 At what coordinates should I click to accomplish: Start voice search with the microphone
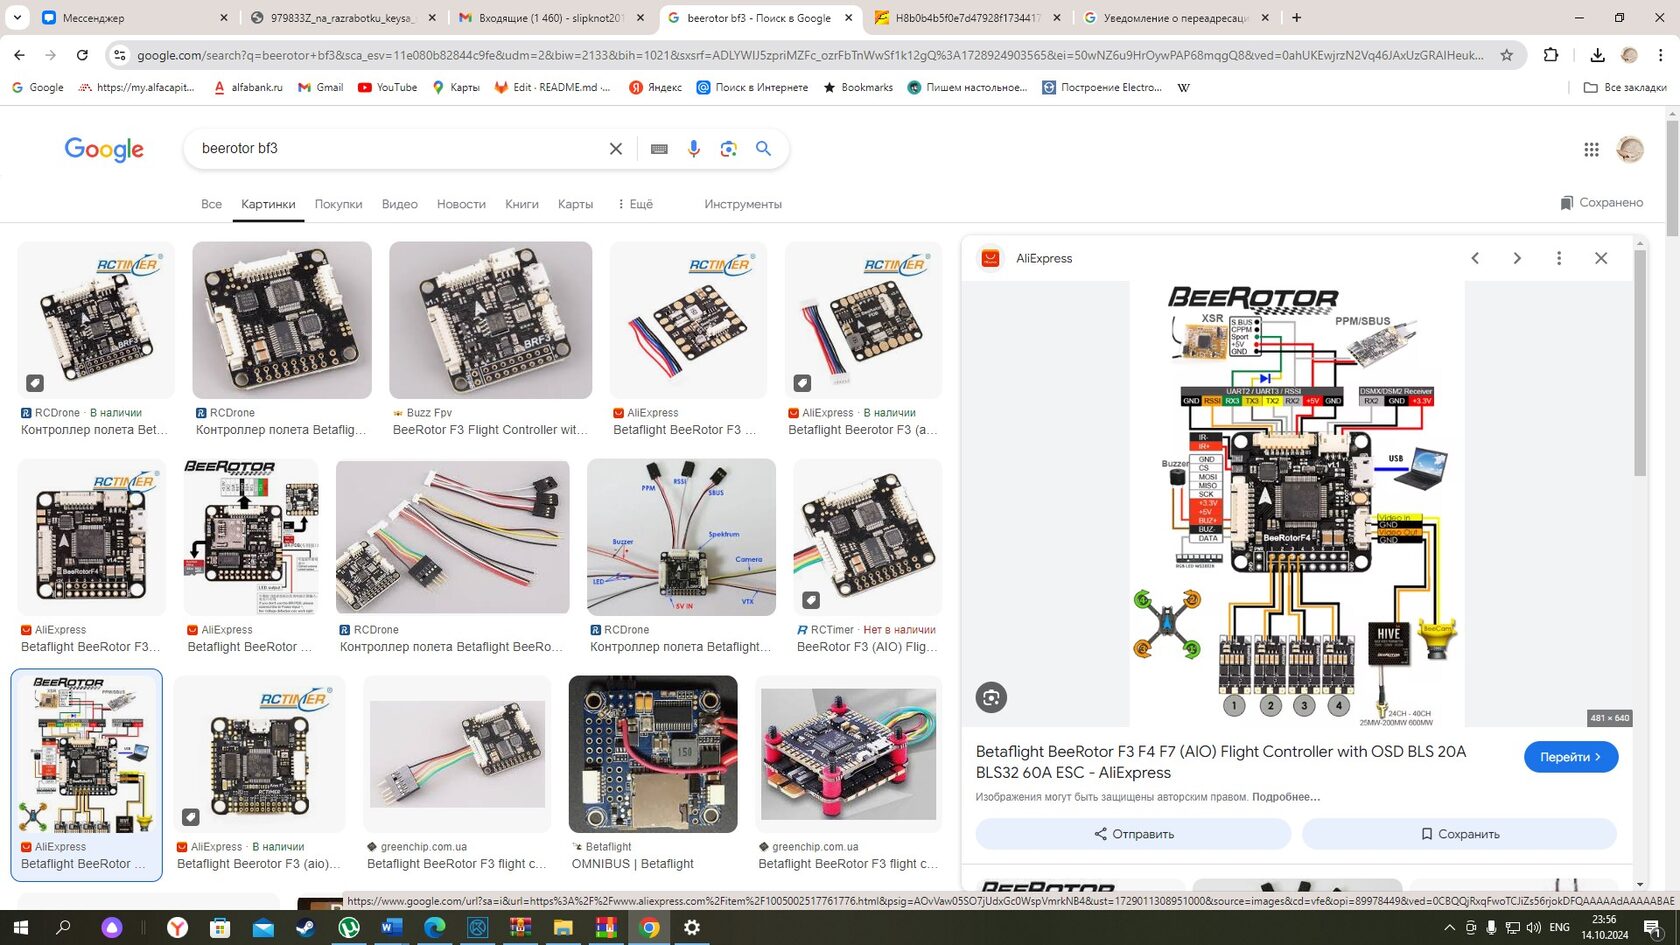point(694,149)
